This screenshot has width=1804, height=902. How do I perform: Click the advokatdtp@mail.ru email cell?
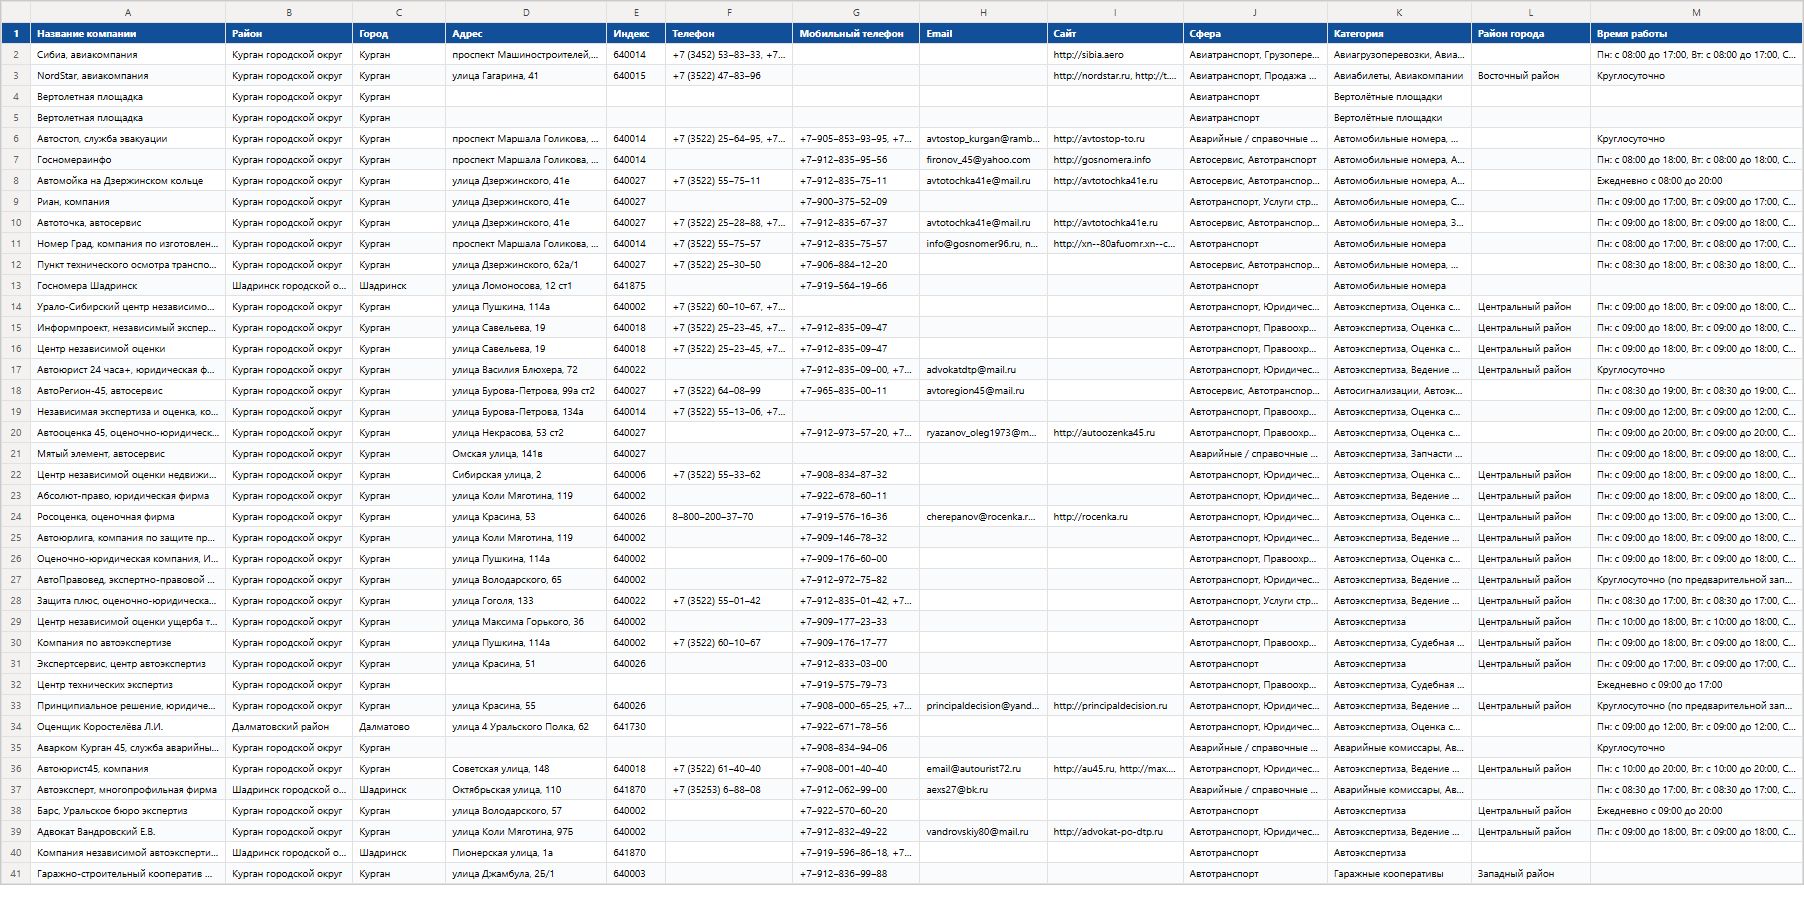(x=983, y=370)
